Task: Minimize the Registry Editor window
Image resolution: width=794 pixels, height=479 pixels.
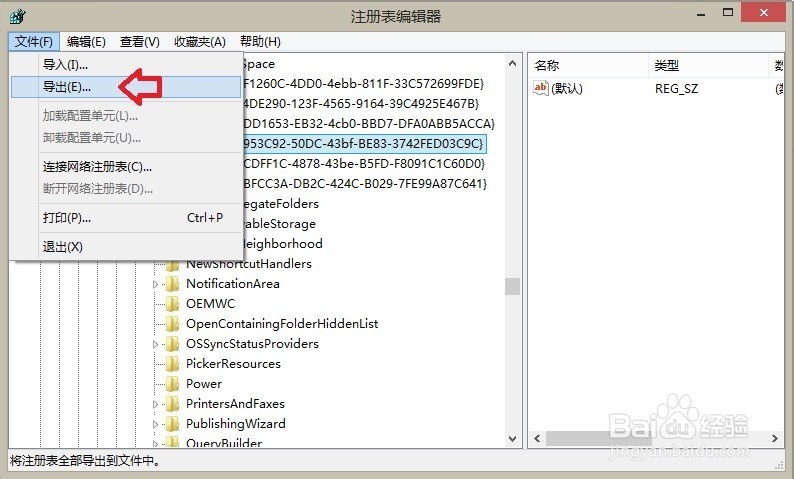Action: 701,14
